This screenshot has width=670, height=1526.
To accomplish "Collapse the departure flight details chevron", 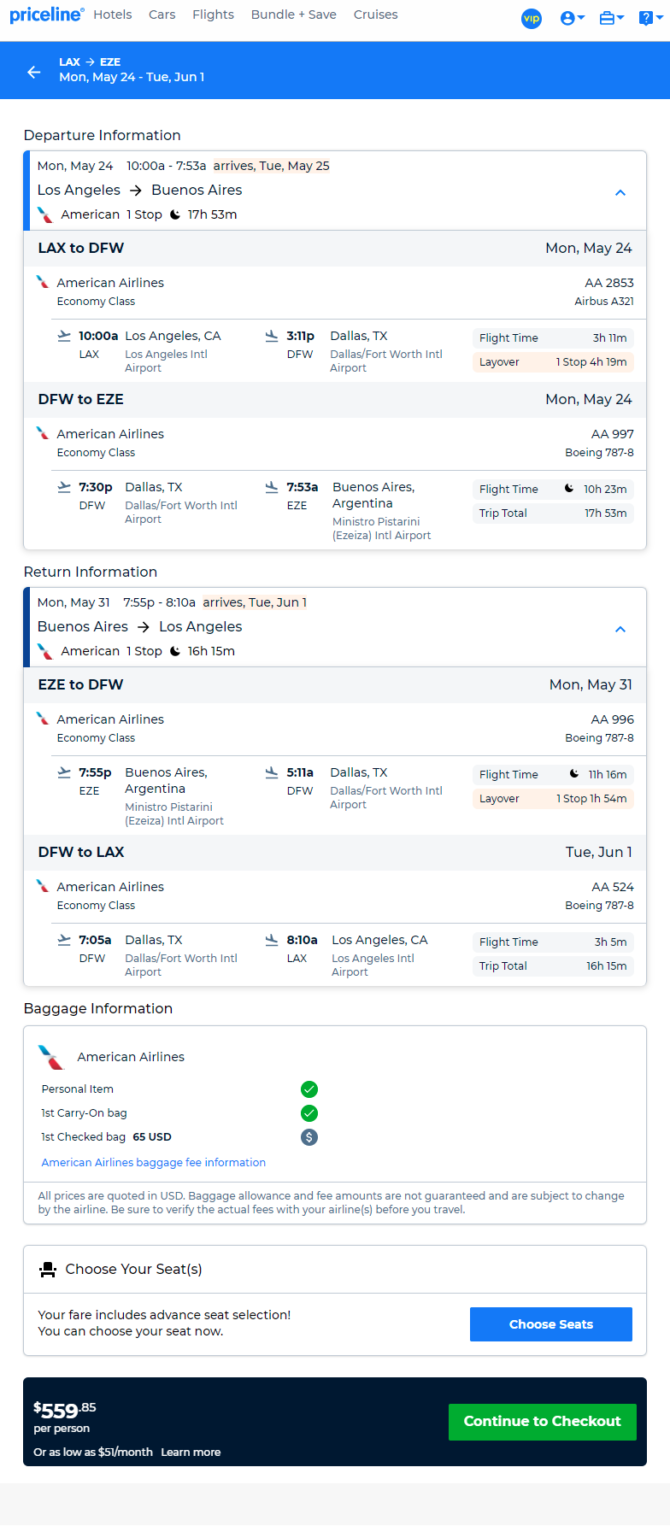I will (x=620, y=192).
